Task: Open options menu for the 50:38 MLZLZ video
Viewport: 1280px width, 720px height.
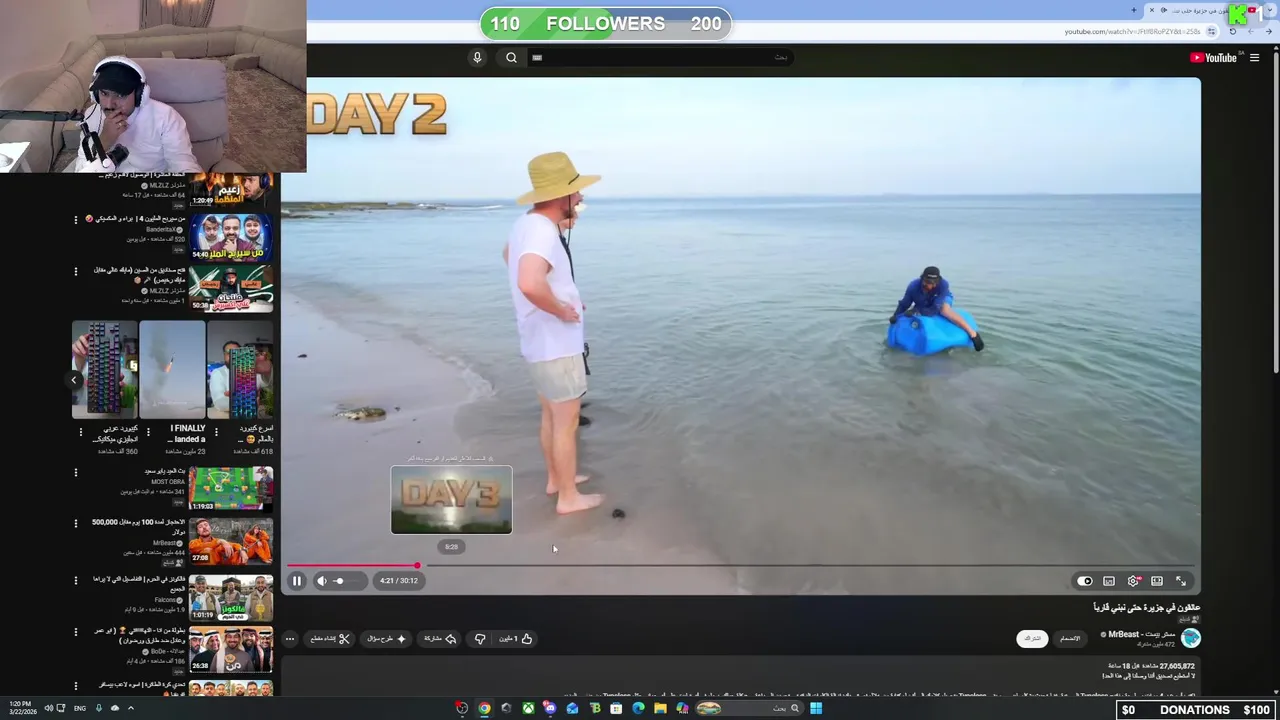Action: [x=75, y=271]
